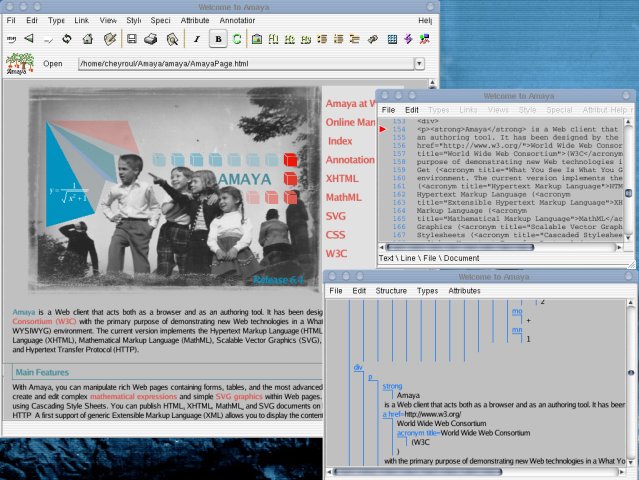The image size is (639, 480).
Task: Click the greyed forward arrow icon
Action: click(48, 39)
